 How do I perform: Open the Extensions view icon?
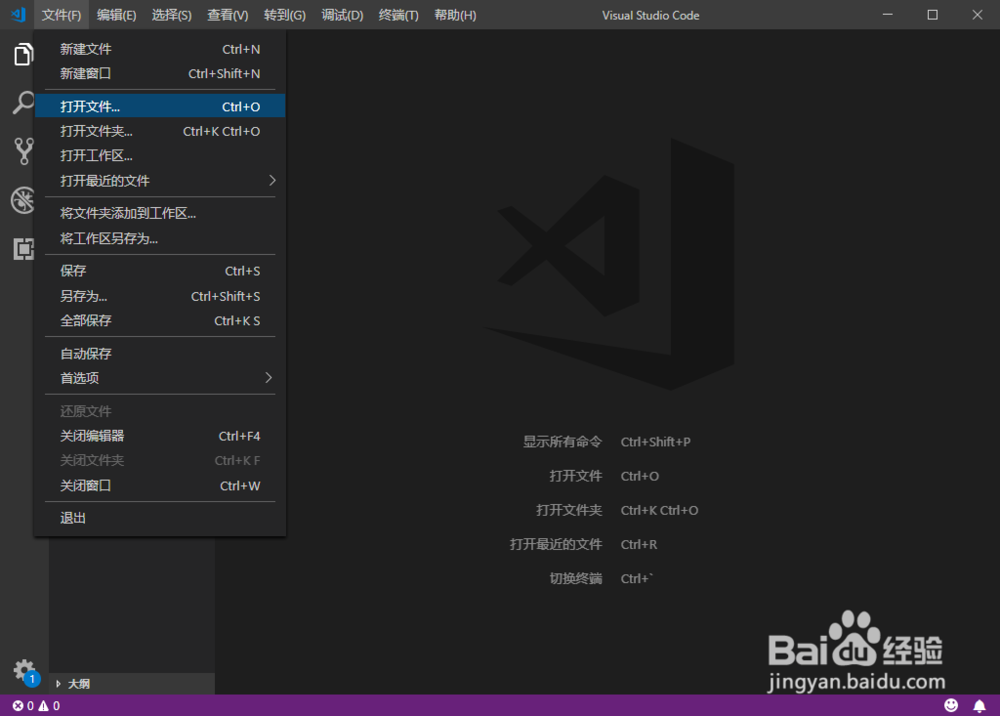[x=24, y=249]
